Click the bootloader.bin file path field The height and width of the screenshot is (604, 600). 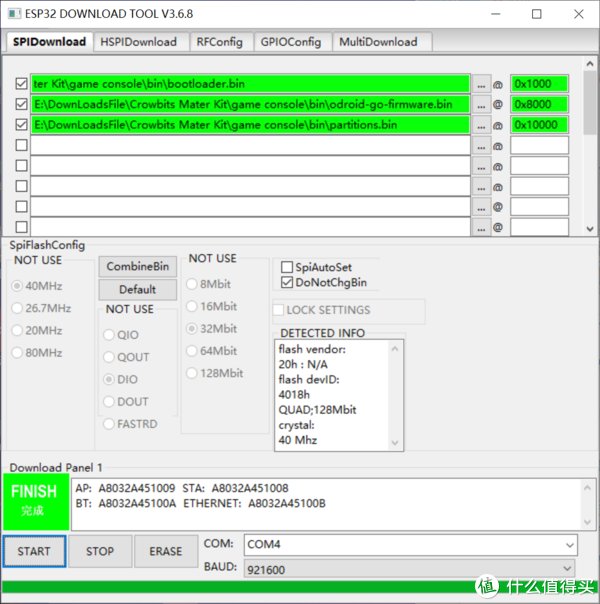(250, 84)
